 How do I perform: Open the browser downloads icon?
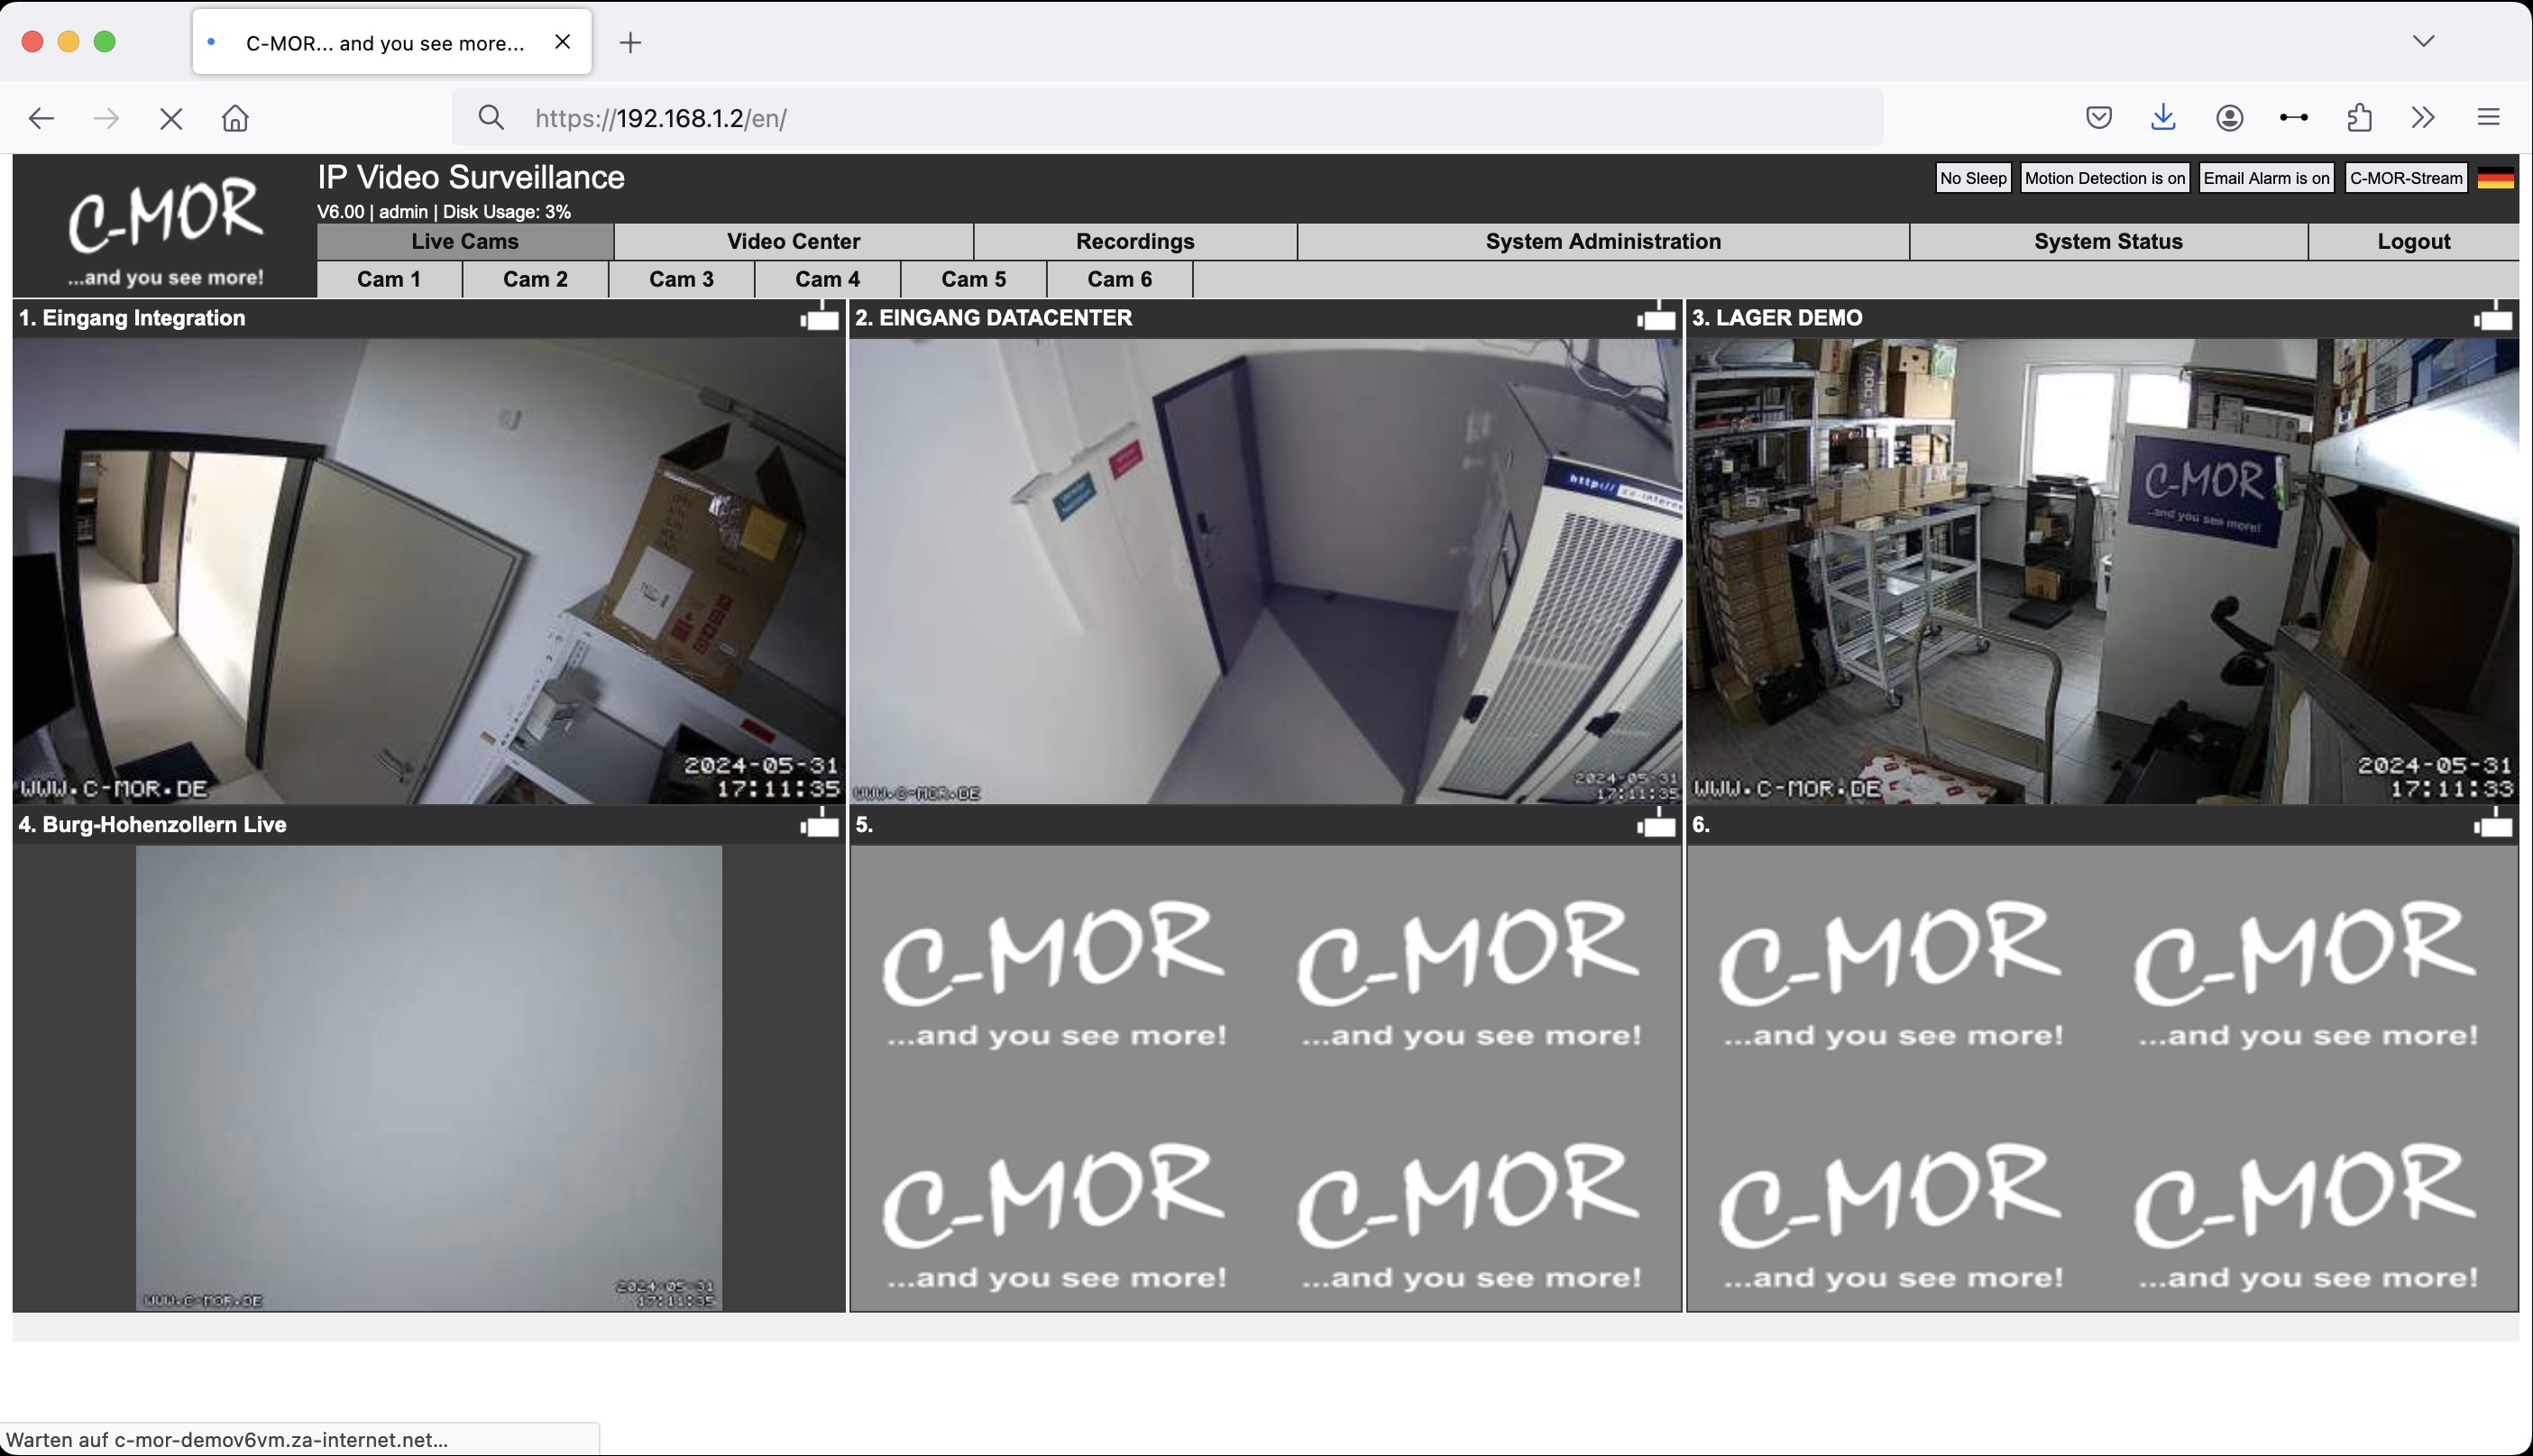2163,118
